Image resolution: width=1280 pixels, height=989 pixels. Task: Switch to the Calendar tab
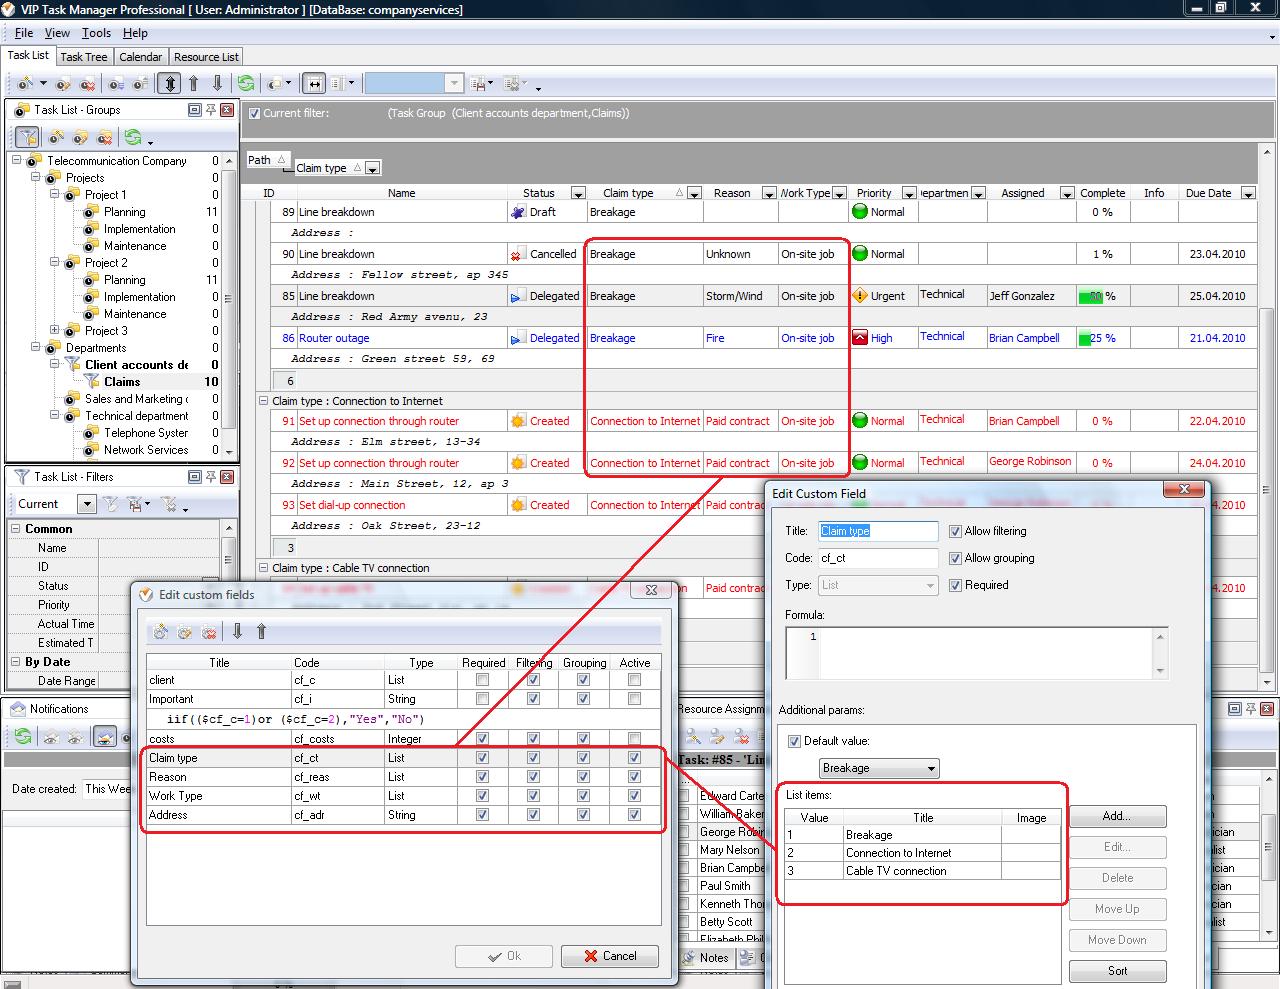pyautogui.click(x=140, y=57)
